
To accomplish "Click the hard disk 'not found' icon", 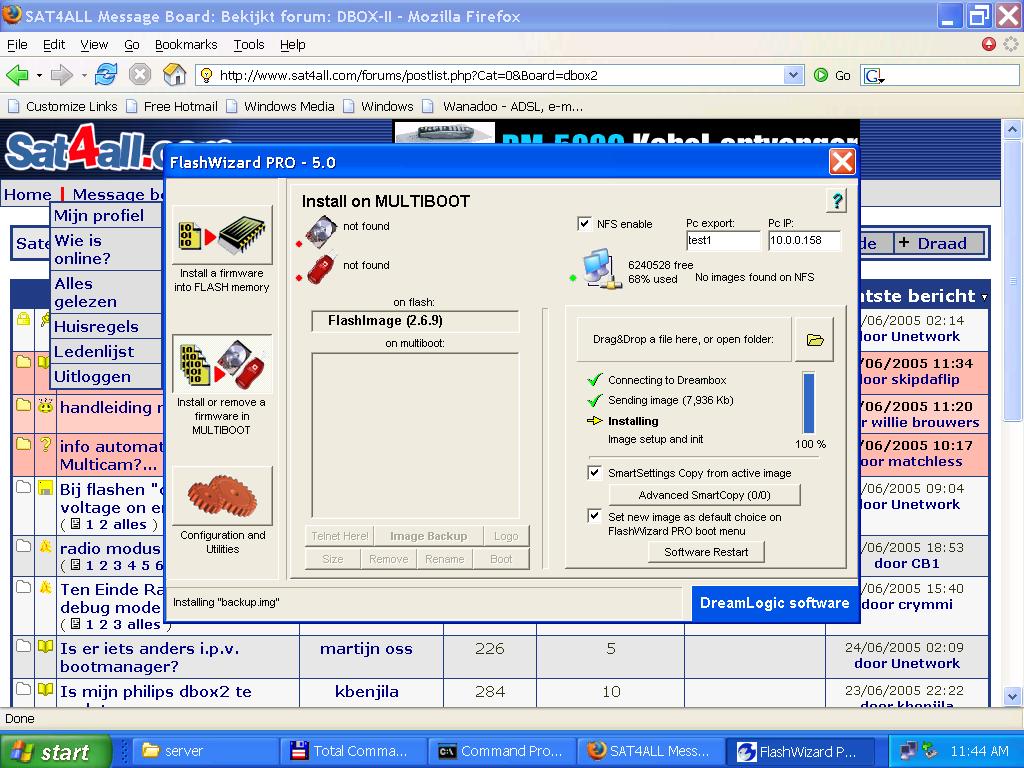I will tap(321, 231).
